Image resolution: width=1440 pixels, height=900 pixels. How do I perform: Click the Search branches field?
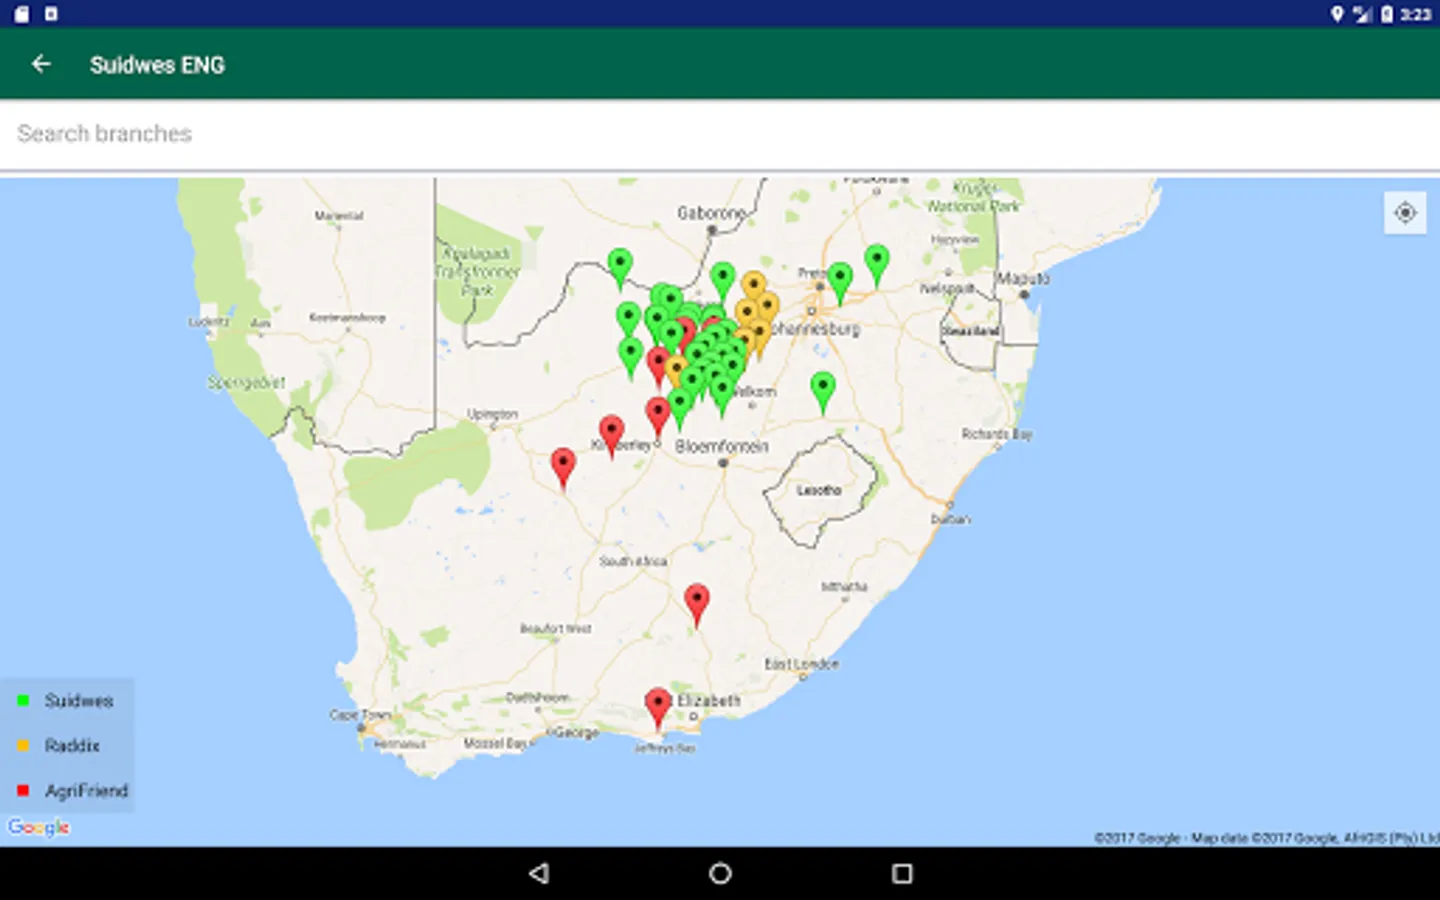click(x=720, y=134)
